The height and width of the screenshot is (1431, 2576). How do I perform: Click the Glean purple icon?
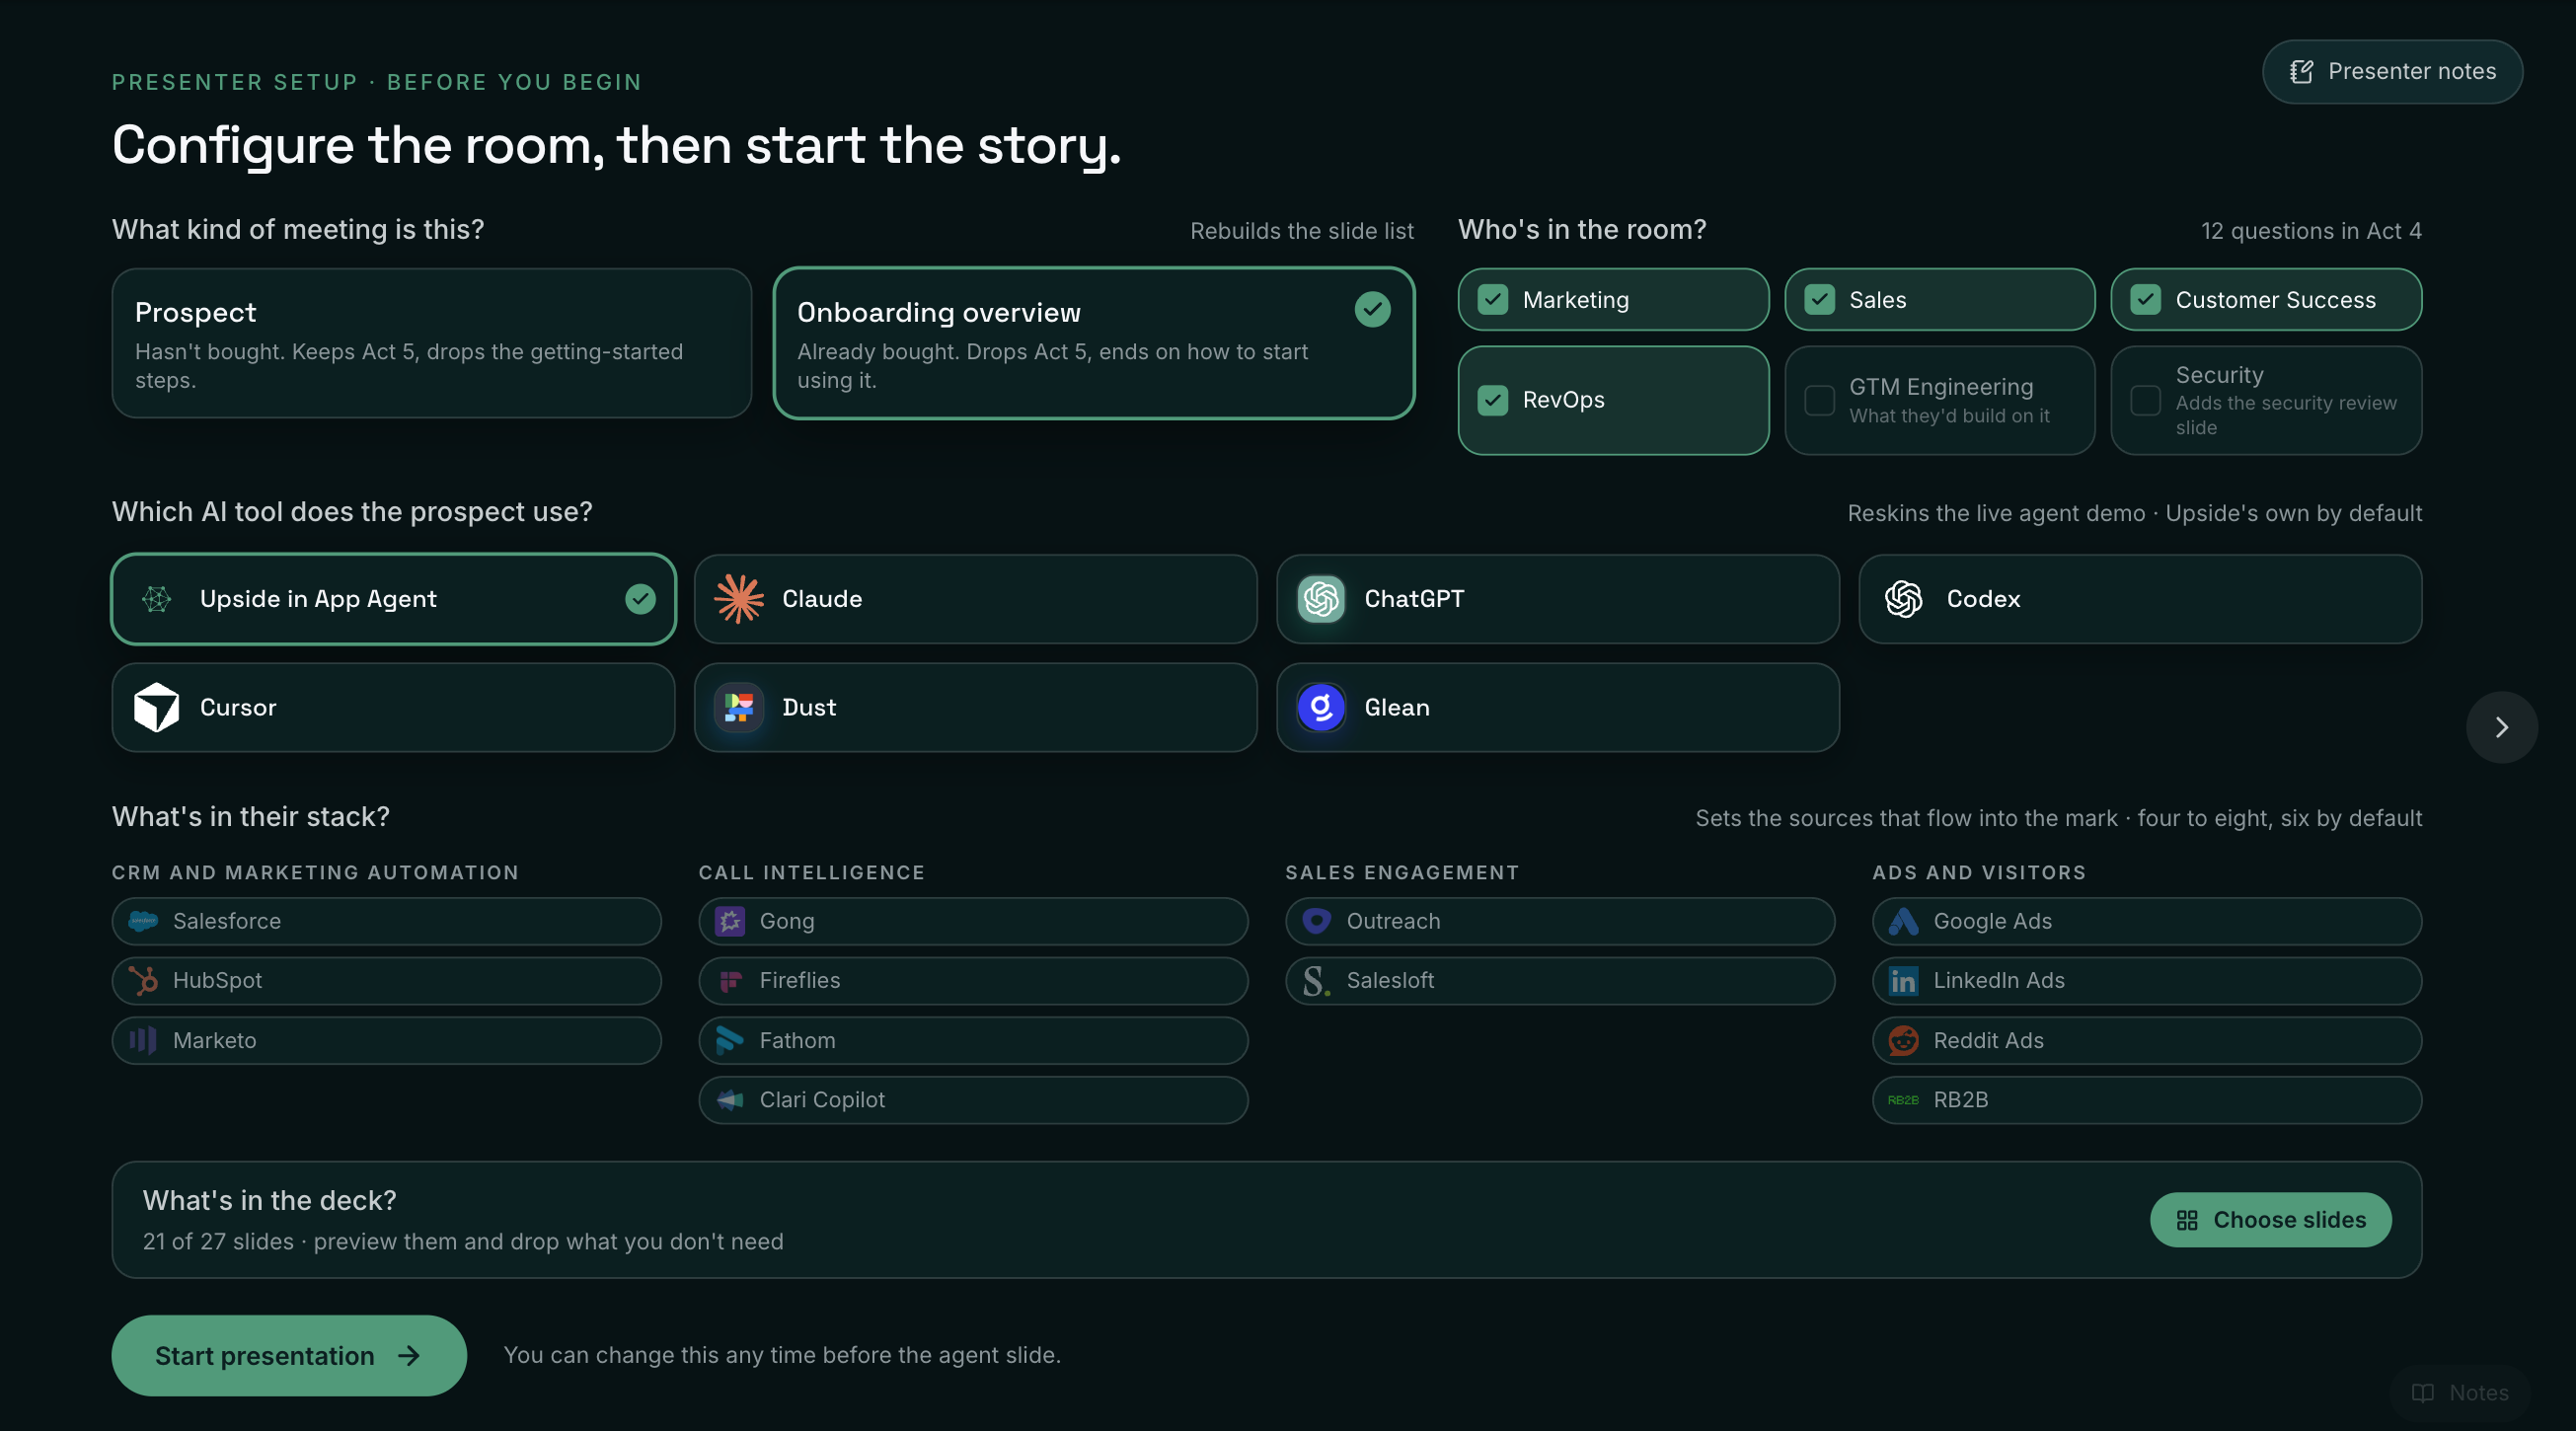[1321, 707]
